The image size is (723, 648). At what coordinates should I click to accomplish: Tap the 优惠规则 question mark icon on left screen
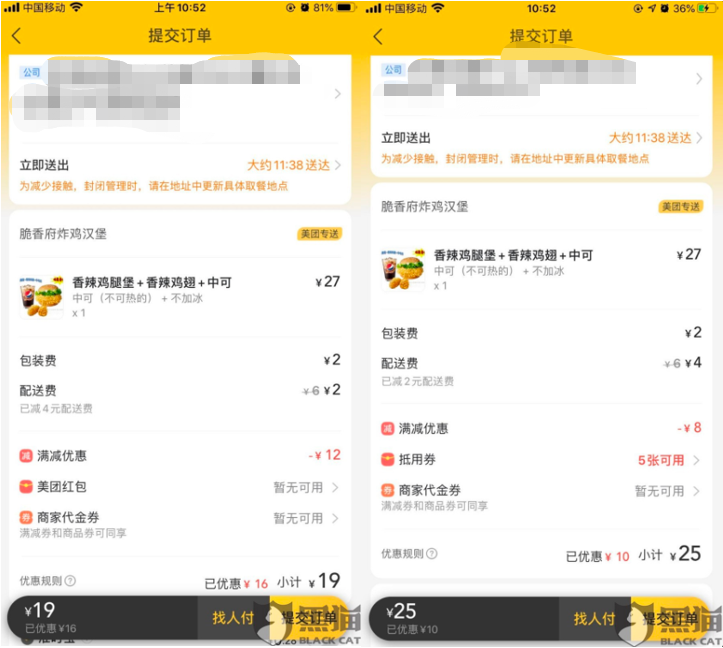[70, 581]
